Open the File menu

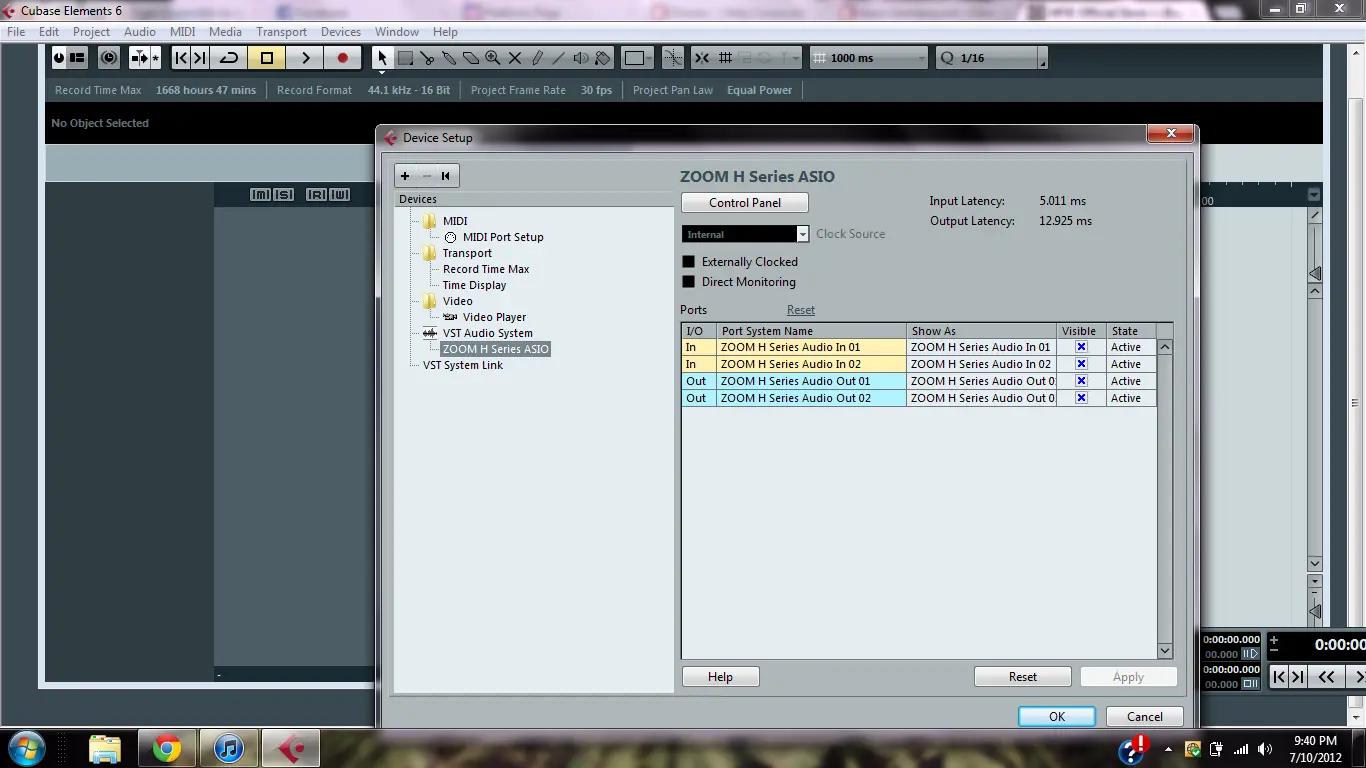point(16,32)
